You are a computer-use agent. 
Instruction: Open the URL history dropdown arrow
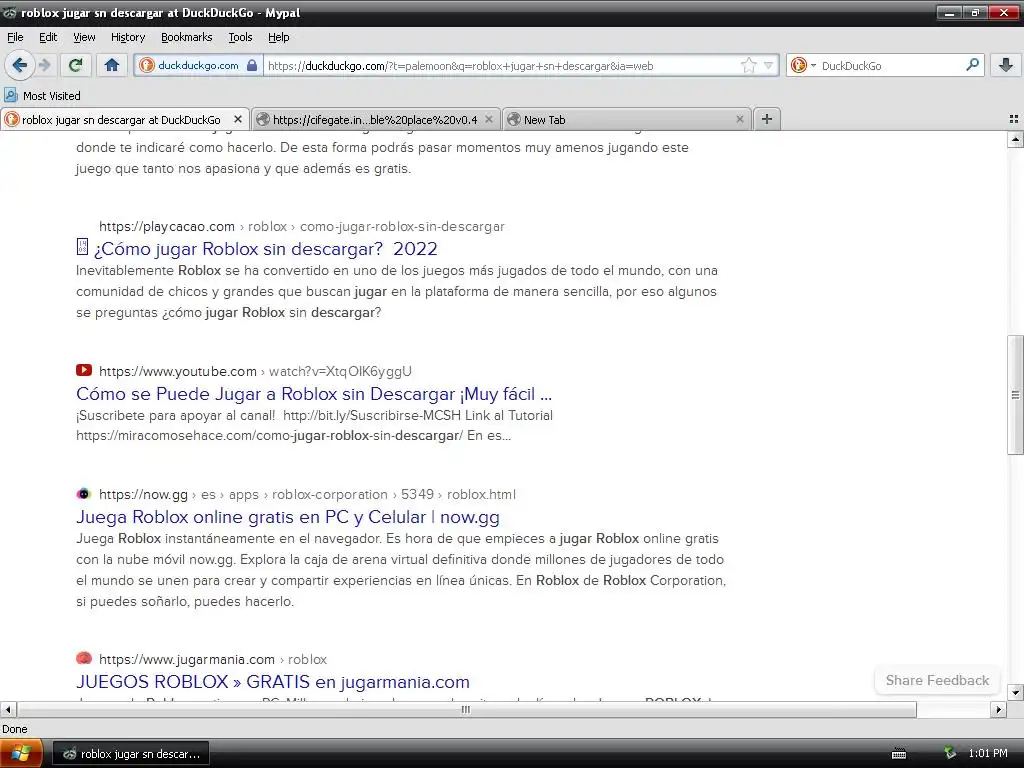769,65
